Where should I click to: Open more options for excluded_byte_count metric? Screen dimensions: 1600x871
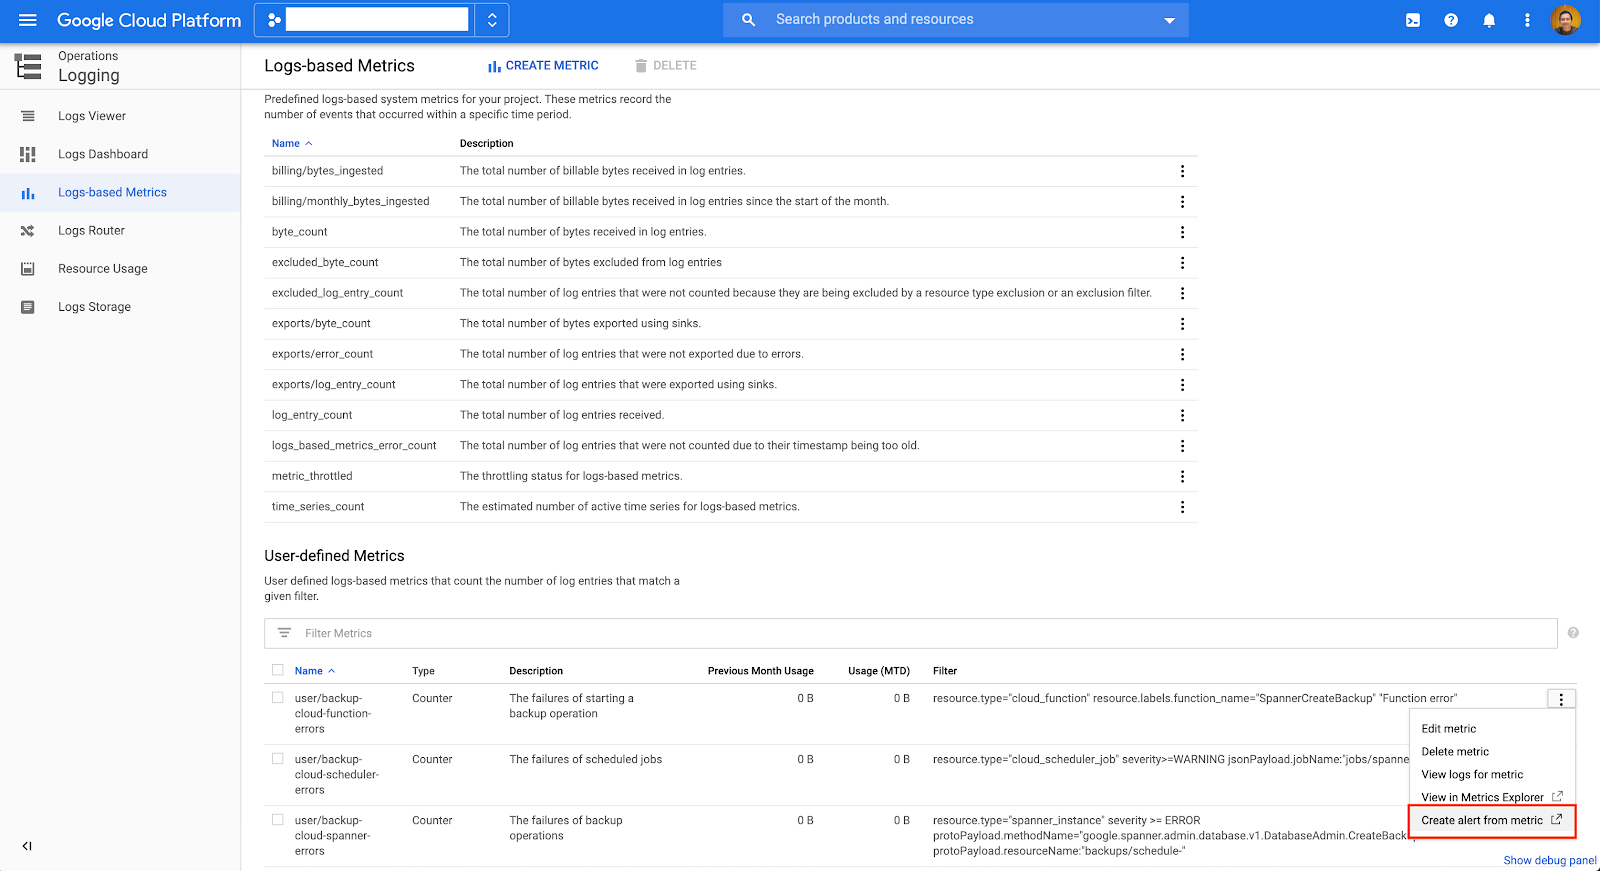[x=1182, y=263]
